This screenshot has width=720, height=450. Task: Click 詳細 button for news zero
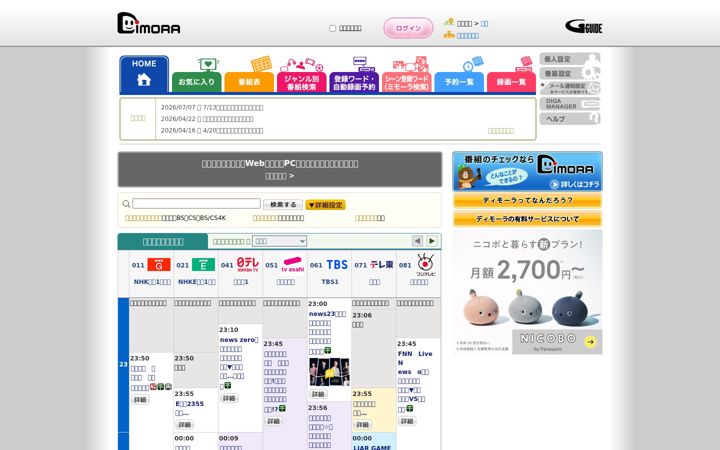pos(229,398)
